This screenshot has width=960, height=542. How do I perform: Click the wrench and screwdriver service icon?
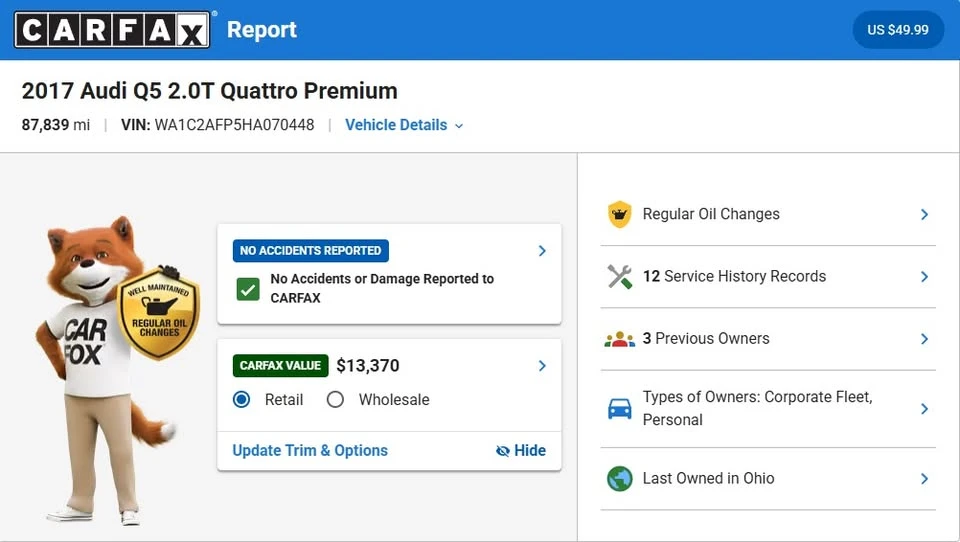(x=620, y=277)
